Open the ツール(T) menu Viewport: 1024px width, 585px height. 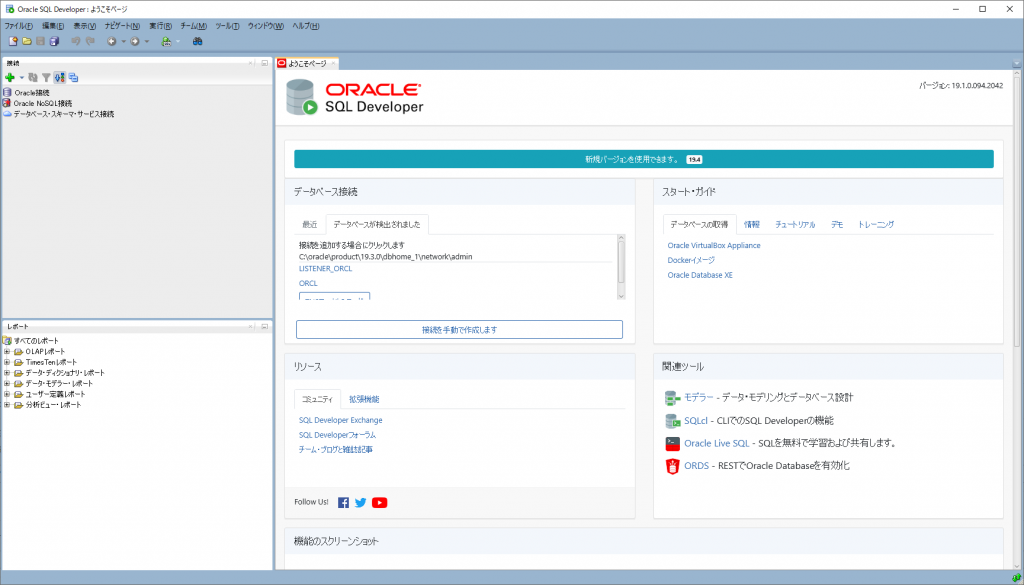tap(227, 25)
